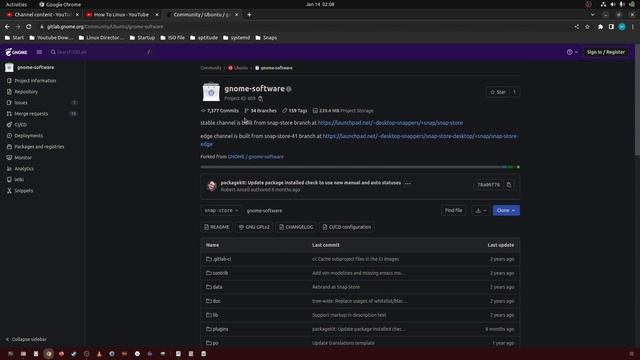Open the latest commit SHA button
Viewport: 640px width, 360px height.
point(488,185)
